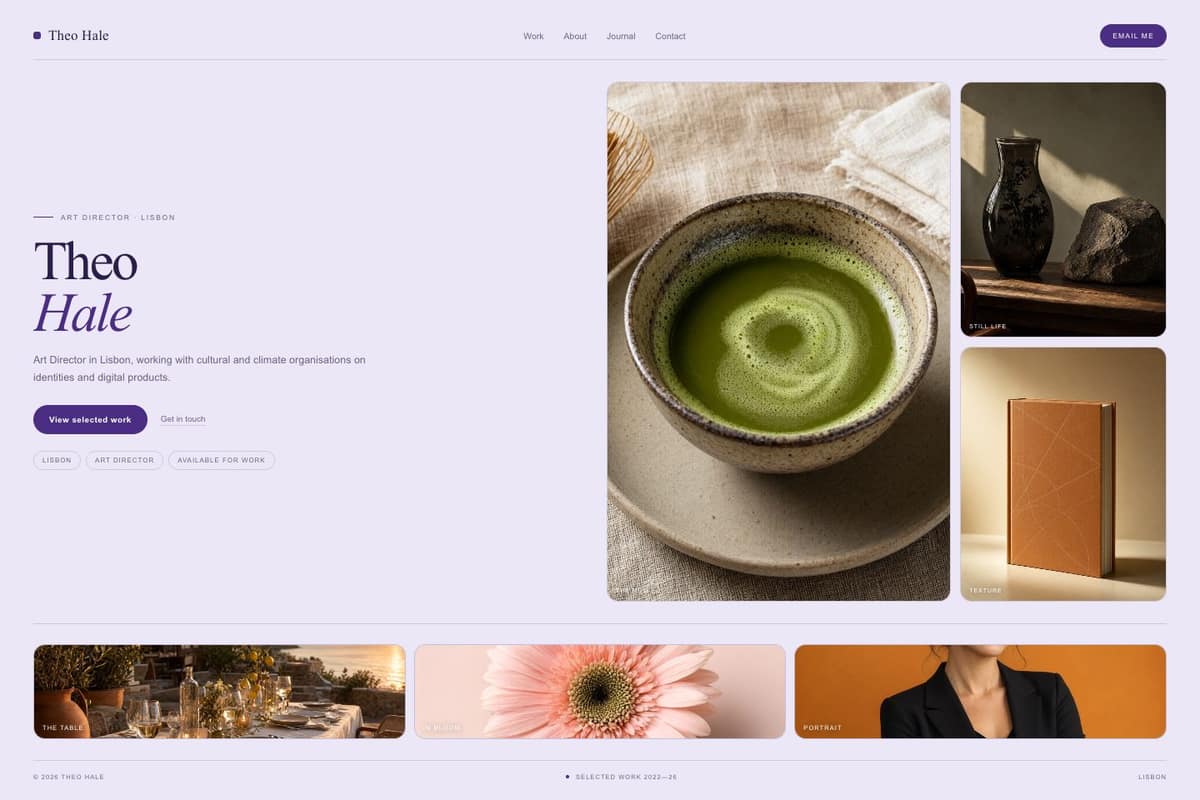1200x800 pixels.
Task: Open The Table dinner photo
Action: [x=219, y=691]
